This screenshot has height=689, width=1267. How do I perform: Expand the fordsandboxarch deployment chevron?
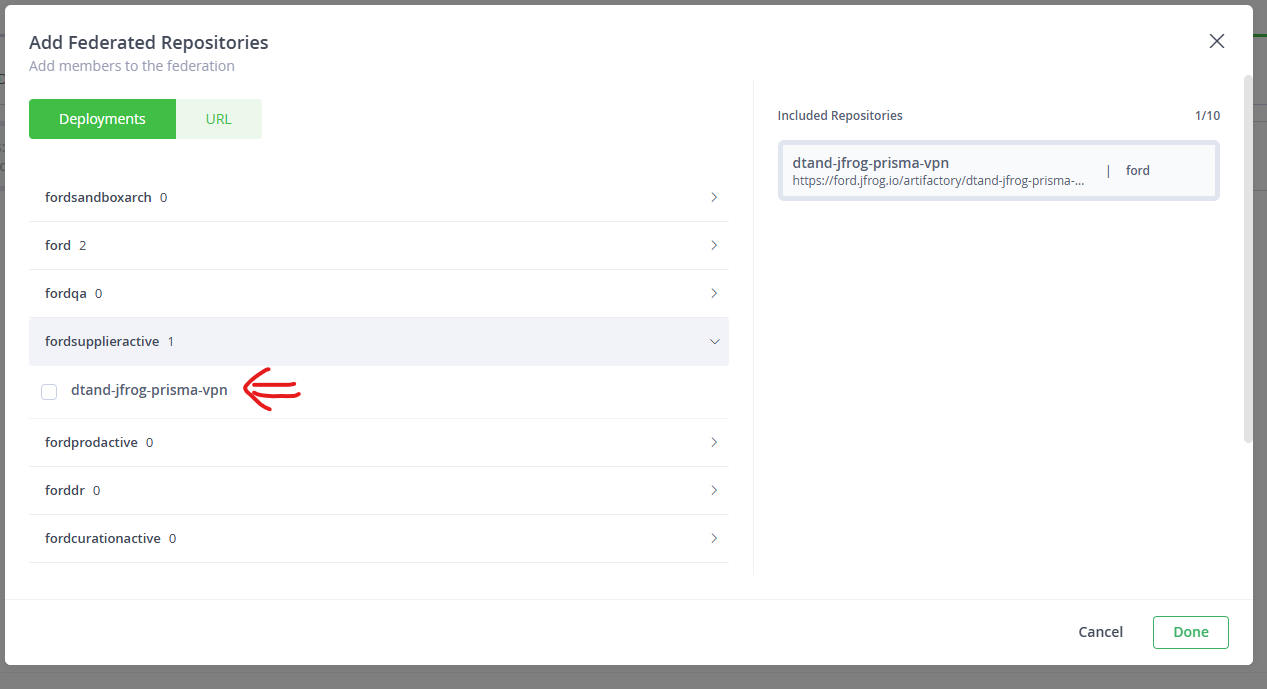714,197
